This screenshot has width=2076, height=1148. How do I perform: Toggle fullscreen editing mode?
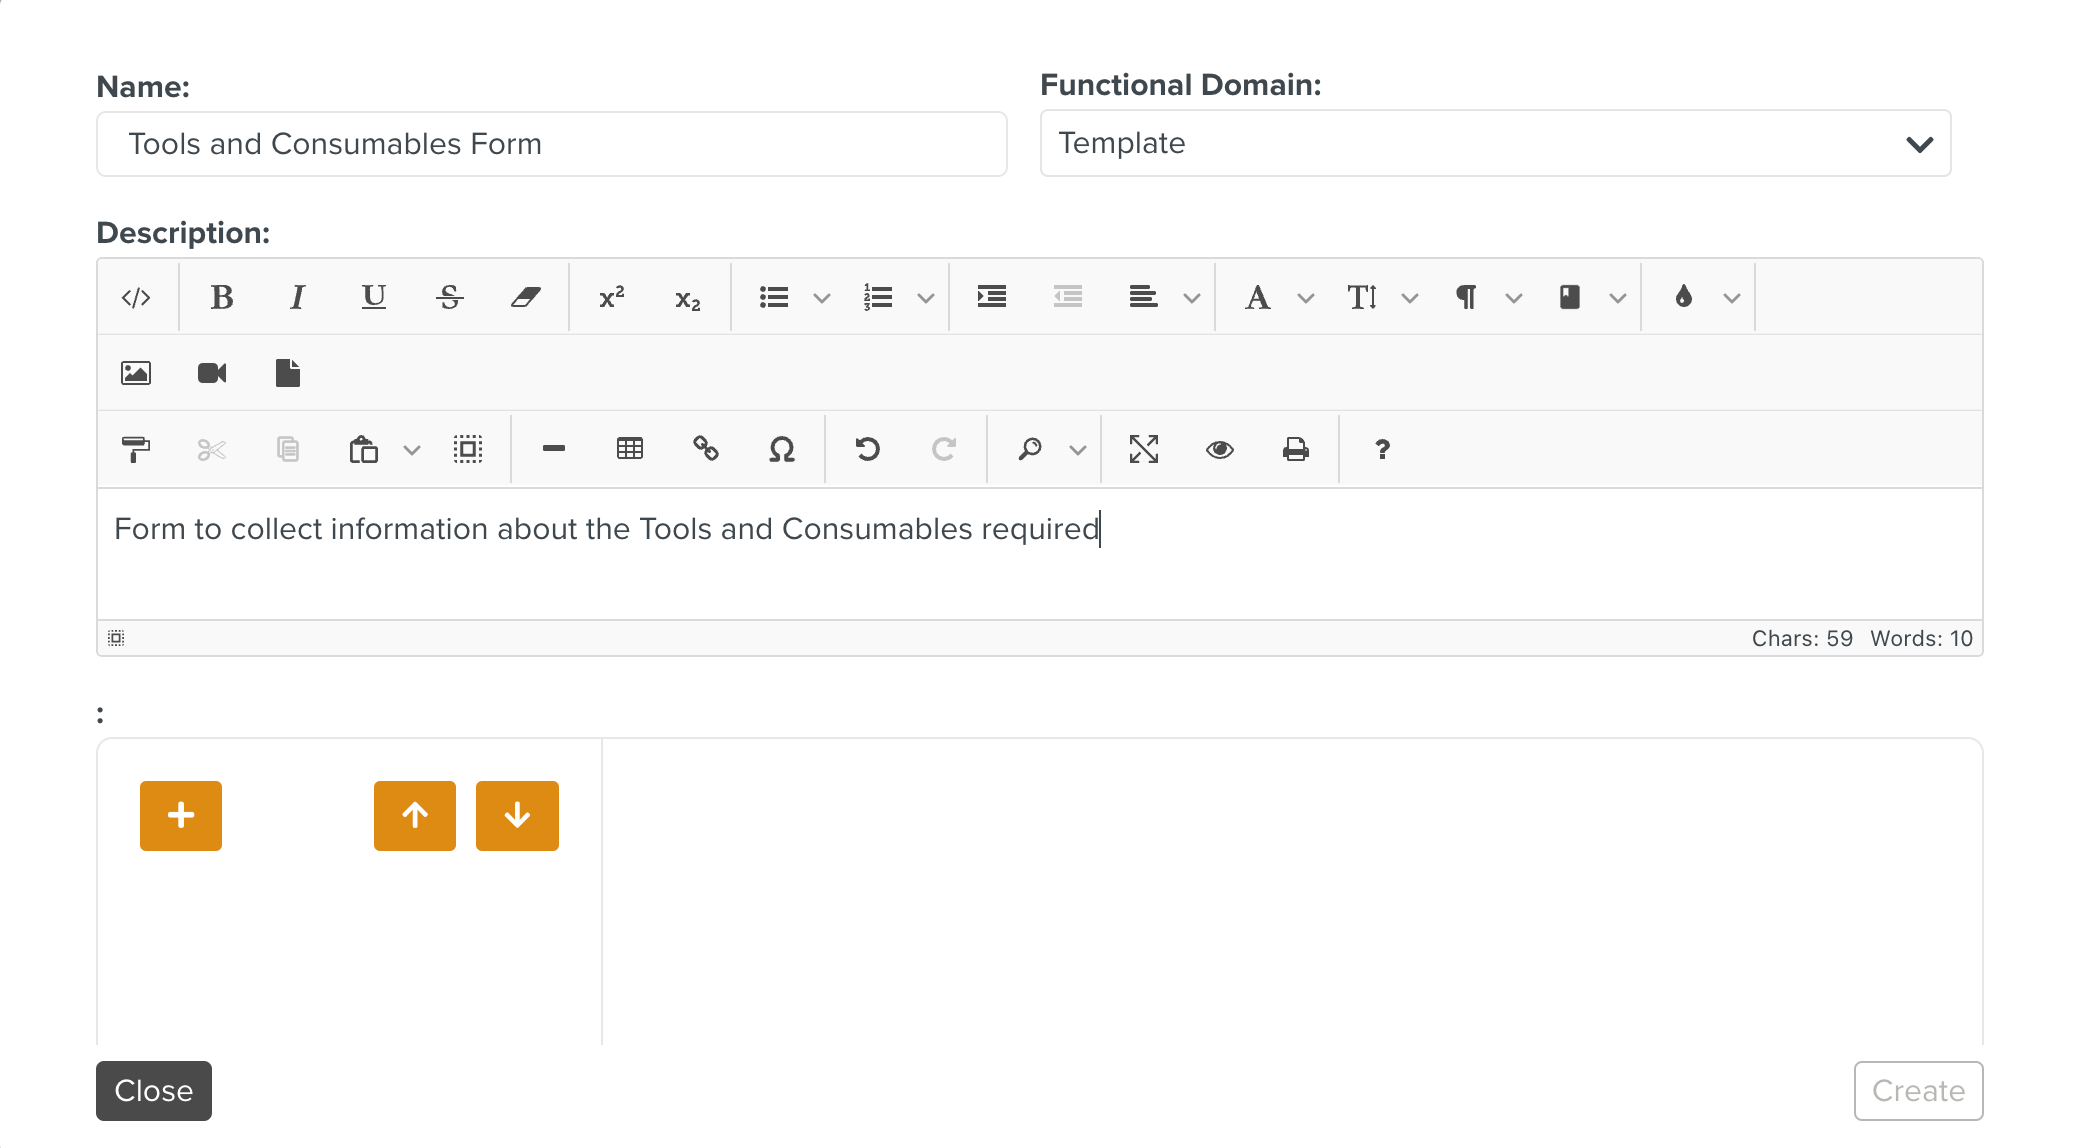coord(1144,449)
